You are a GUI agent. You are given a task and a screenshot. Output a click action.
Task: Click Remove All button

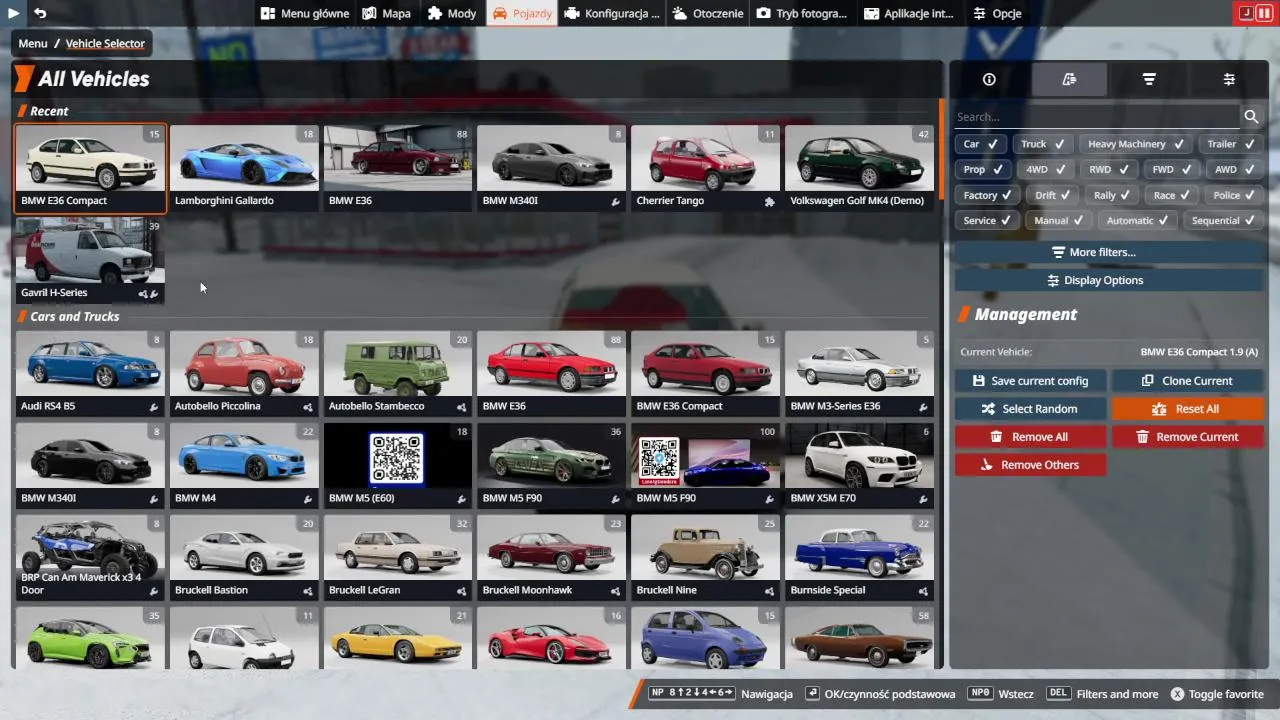pyautogui.click(x=1030, y=437)
